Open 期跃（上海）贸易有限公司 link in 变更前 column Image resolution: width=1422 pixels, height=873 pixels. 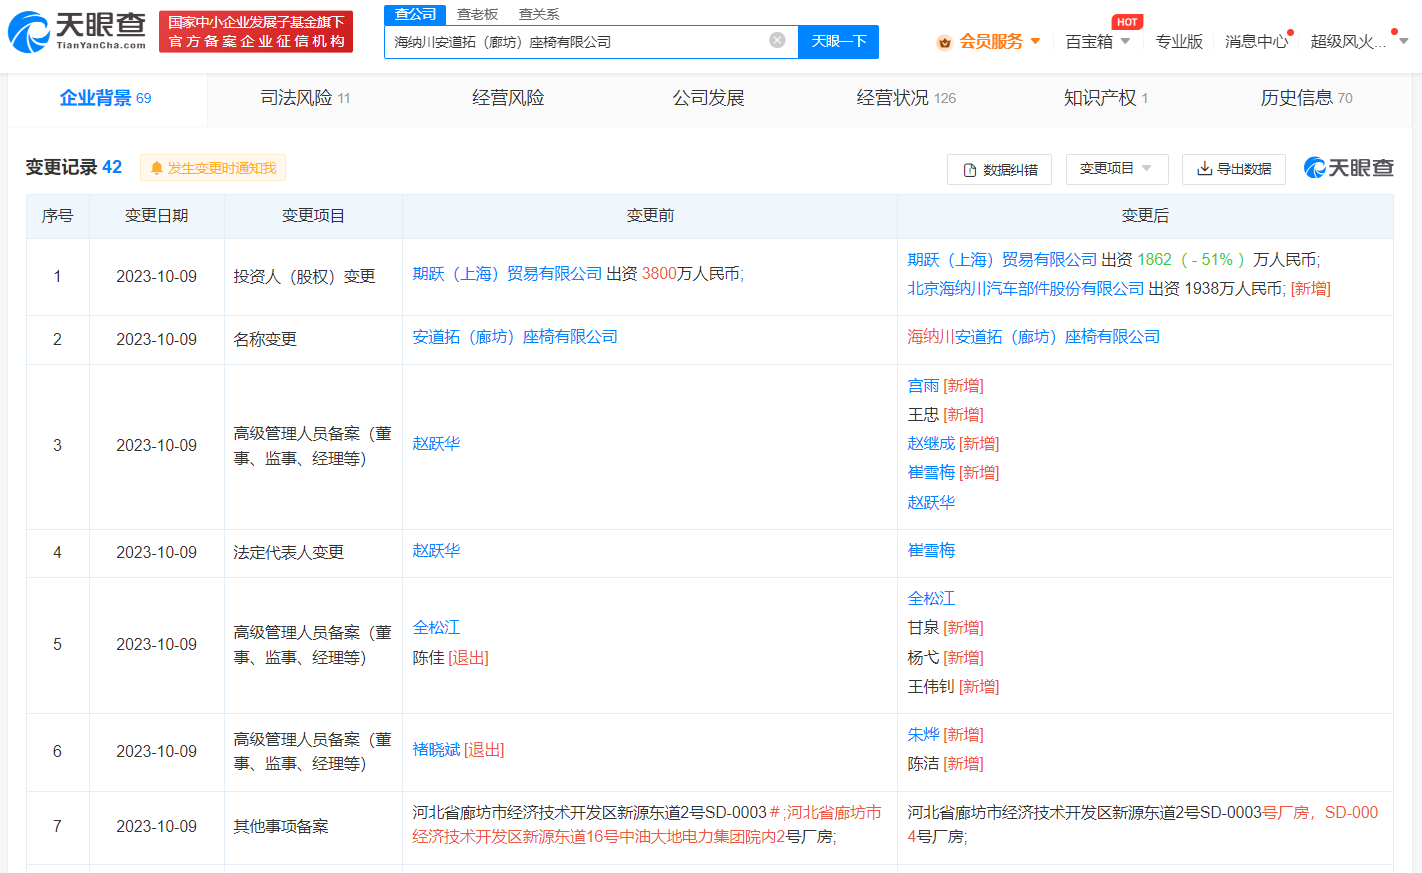(x=507, y=274)
